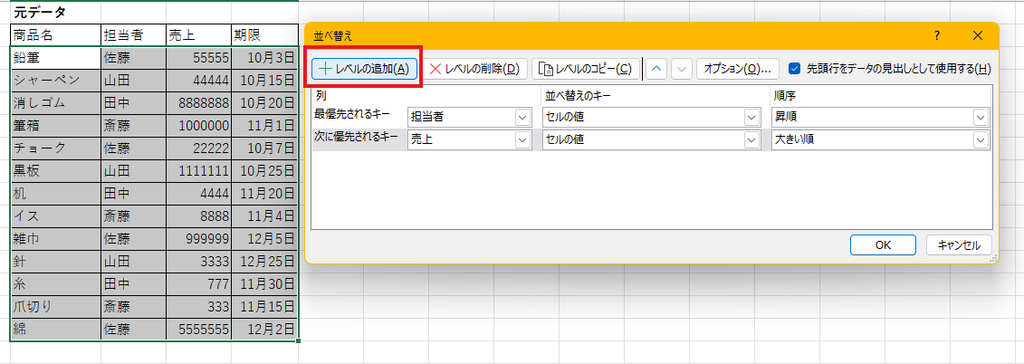
Task: Select the sales value 44444
Action: tap(199, 80)
